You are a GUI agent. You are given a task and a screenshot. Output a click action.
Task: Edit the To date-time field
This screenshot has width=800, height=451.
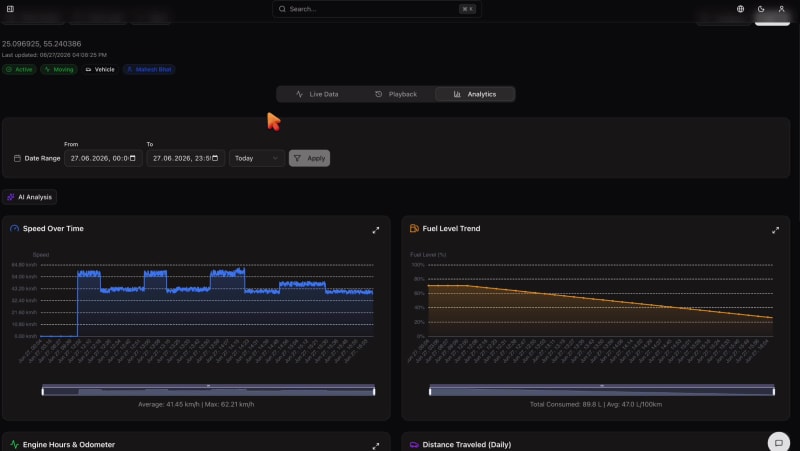(x=186, y=158)
